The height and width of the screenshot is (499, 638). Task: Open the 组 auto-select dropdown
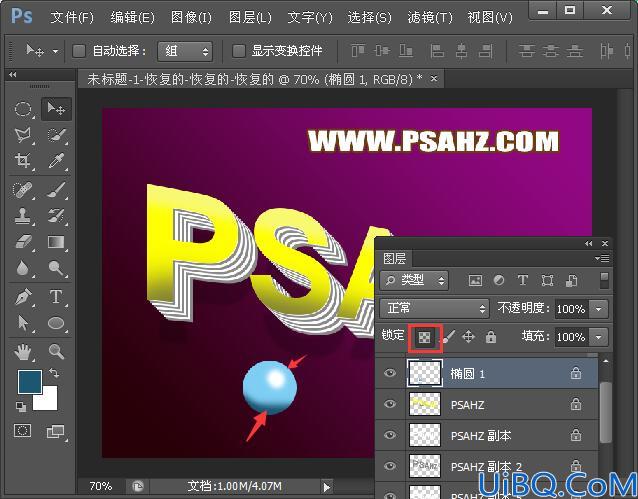click(x=185, y=51)
